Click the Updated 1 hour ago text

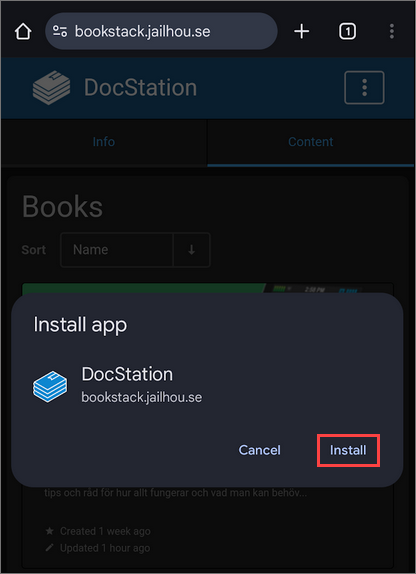(105, 548)
